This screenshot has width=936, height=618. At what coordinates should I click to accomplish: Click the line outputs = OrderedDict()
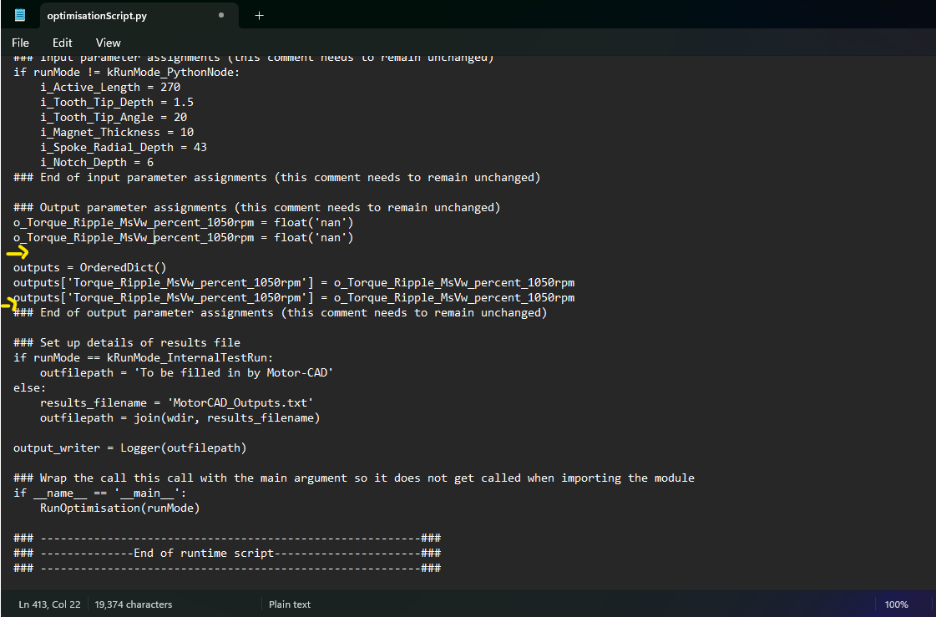point(90,267)
